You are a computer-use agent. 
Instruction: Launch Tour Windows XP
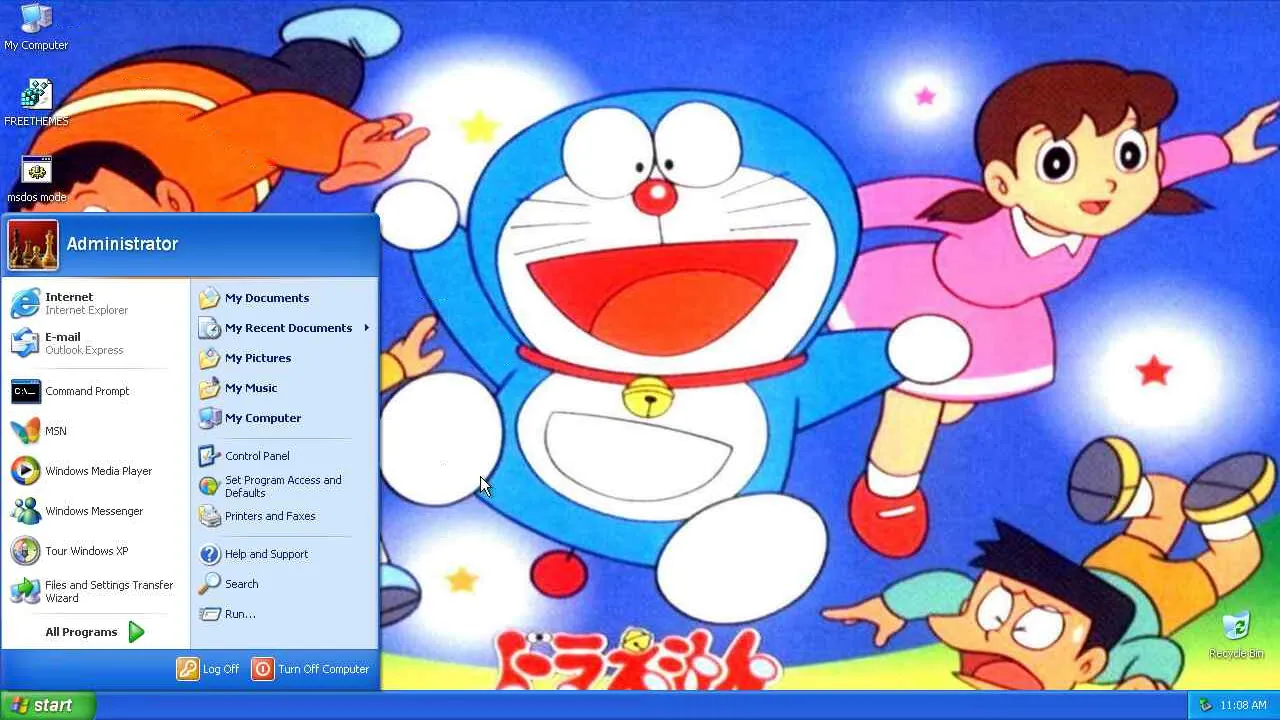pyautogui.click(x=96, y=551)
